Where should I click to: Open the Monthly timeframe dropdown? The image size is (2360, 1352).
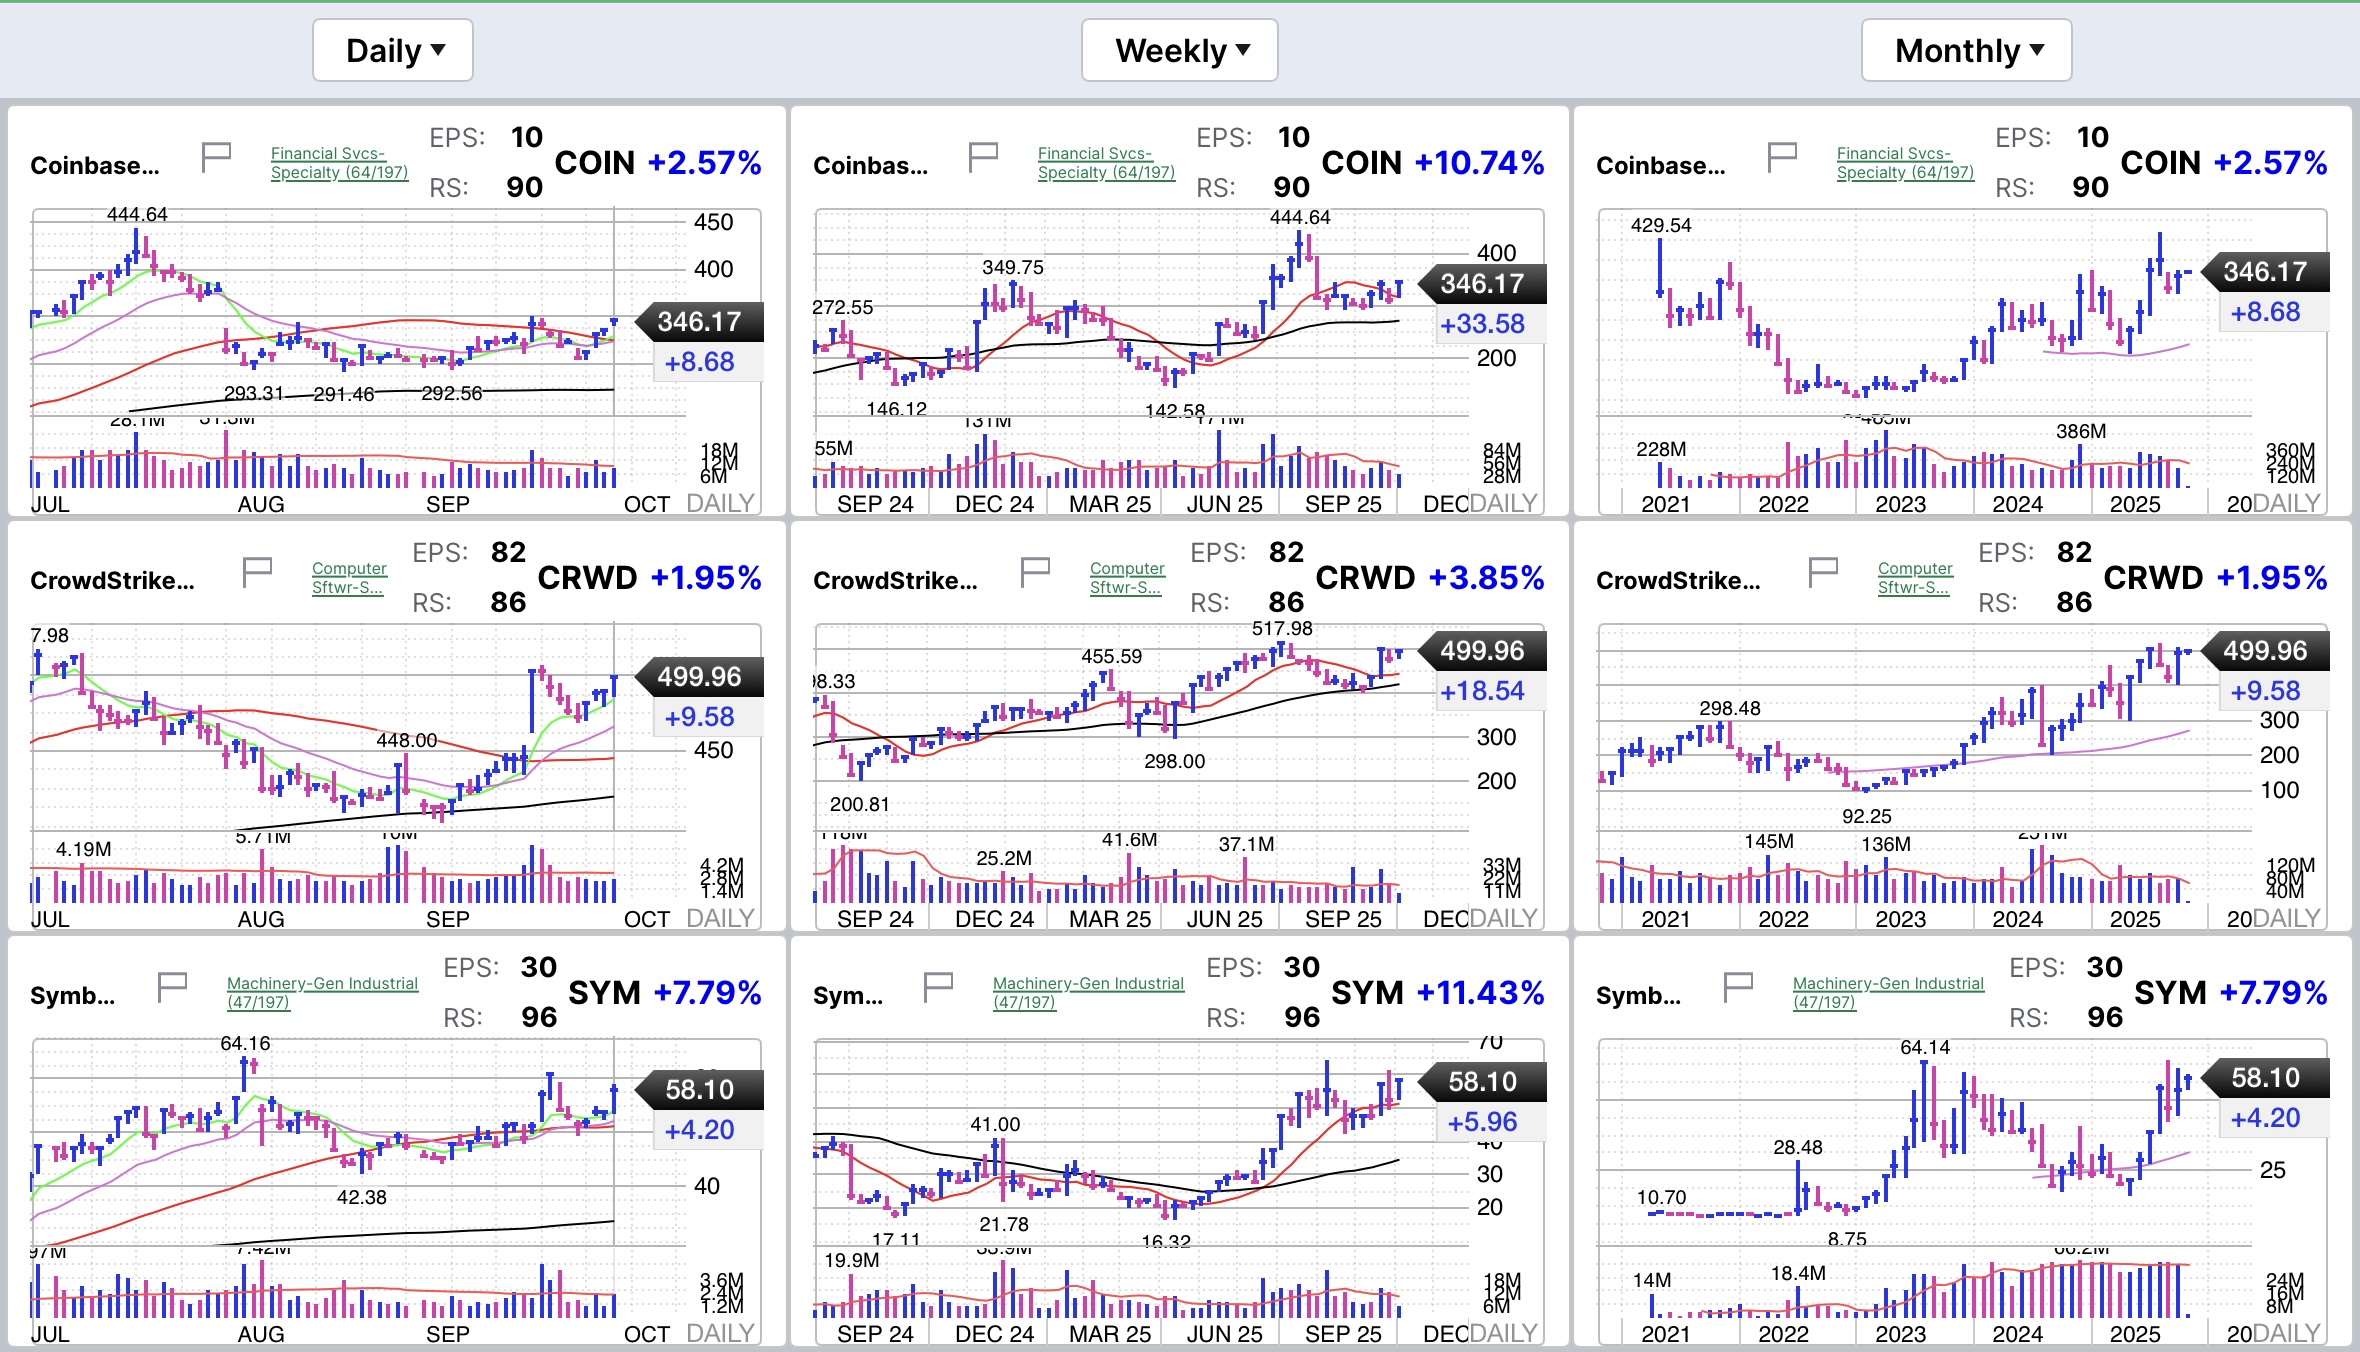(1966, 50)
